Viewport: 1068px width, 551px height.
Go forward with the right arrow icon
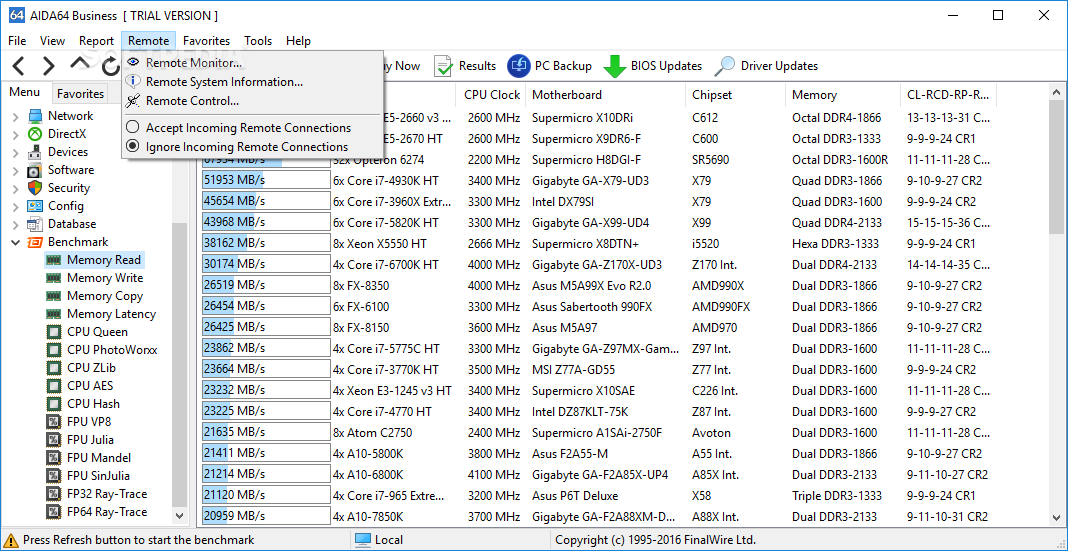(48, 66)
